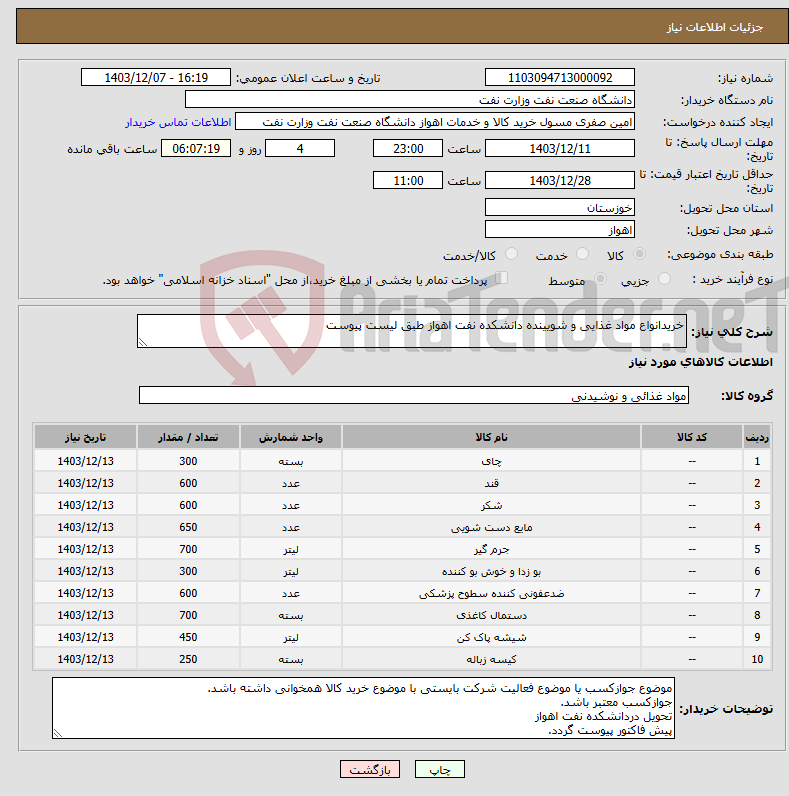Click the کد کالا column header
Screen dimensions: 789x796
tap(692, 437)
